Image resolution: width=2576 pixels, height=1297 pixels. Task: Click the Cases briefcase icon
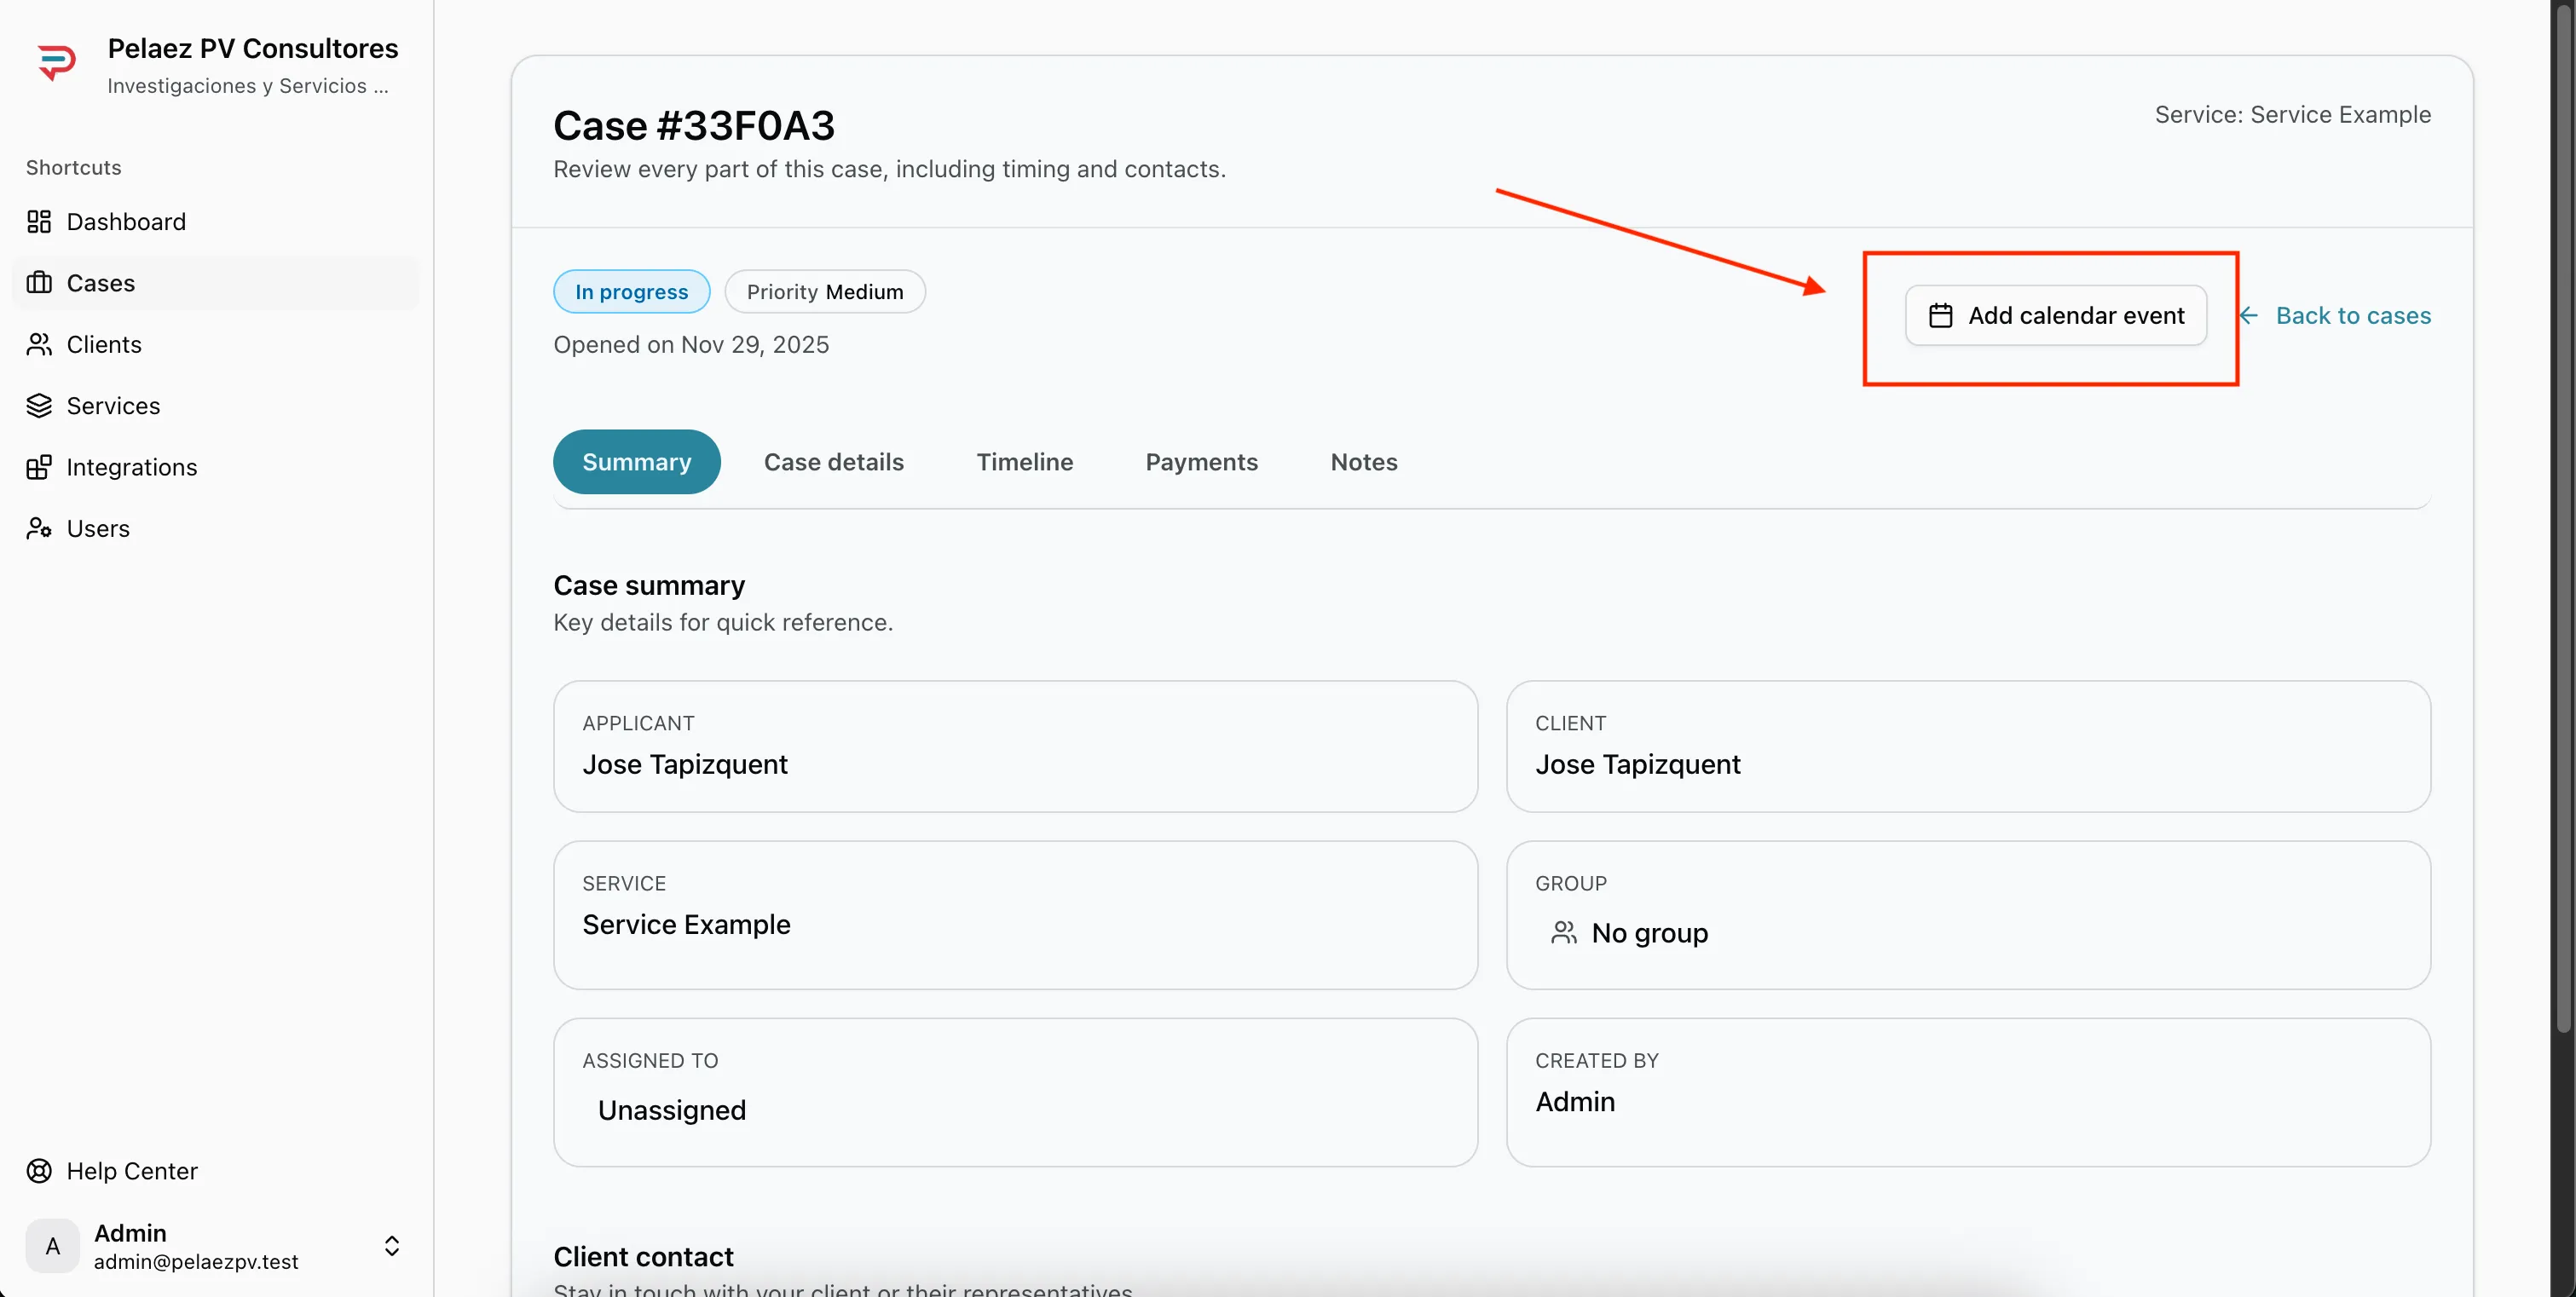39,282
